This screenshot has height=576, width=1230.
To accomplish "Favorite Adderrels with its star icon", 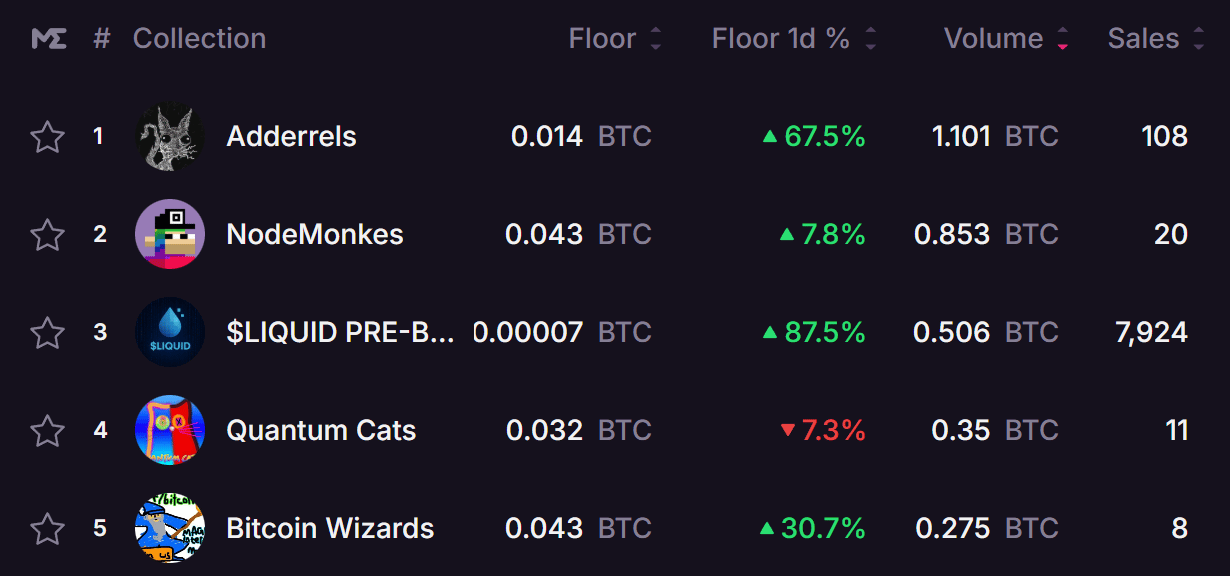I will [x=48, y=137].
